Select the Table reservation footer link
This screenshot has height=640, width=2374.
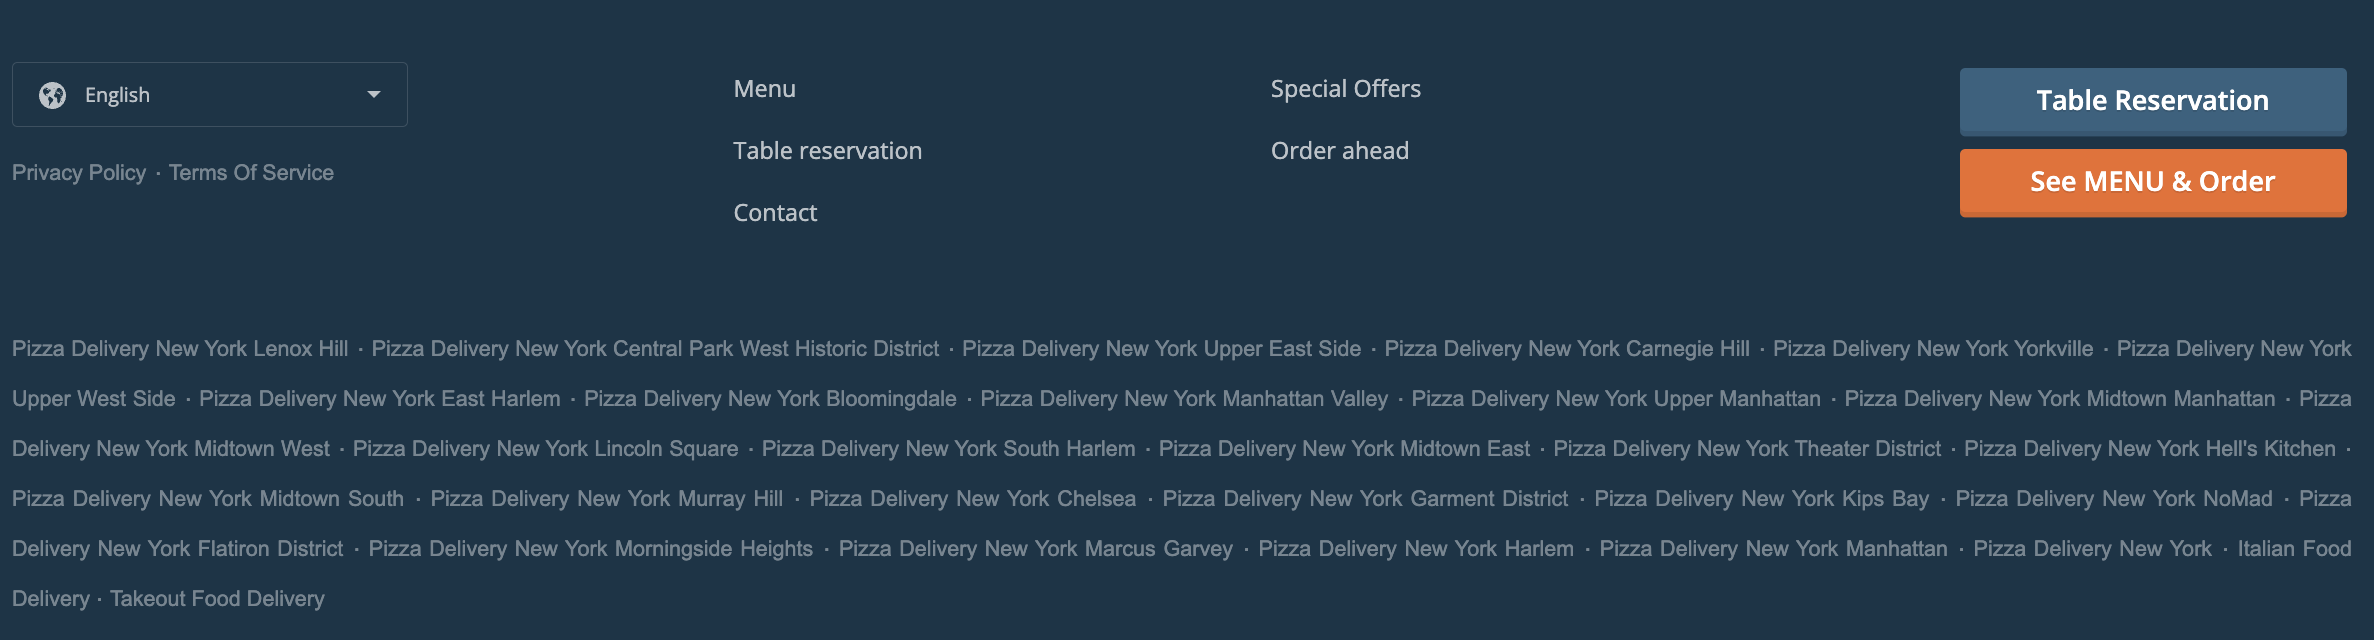(x=828, y=151)
